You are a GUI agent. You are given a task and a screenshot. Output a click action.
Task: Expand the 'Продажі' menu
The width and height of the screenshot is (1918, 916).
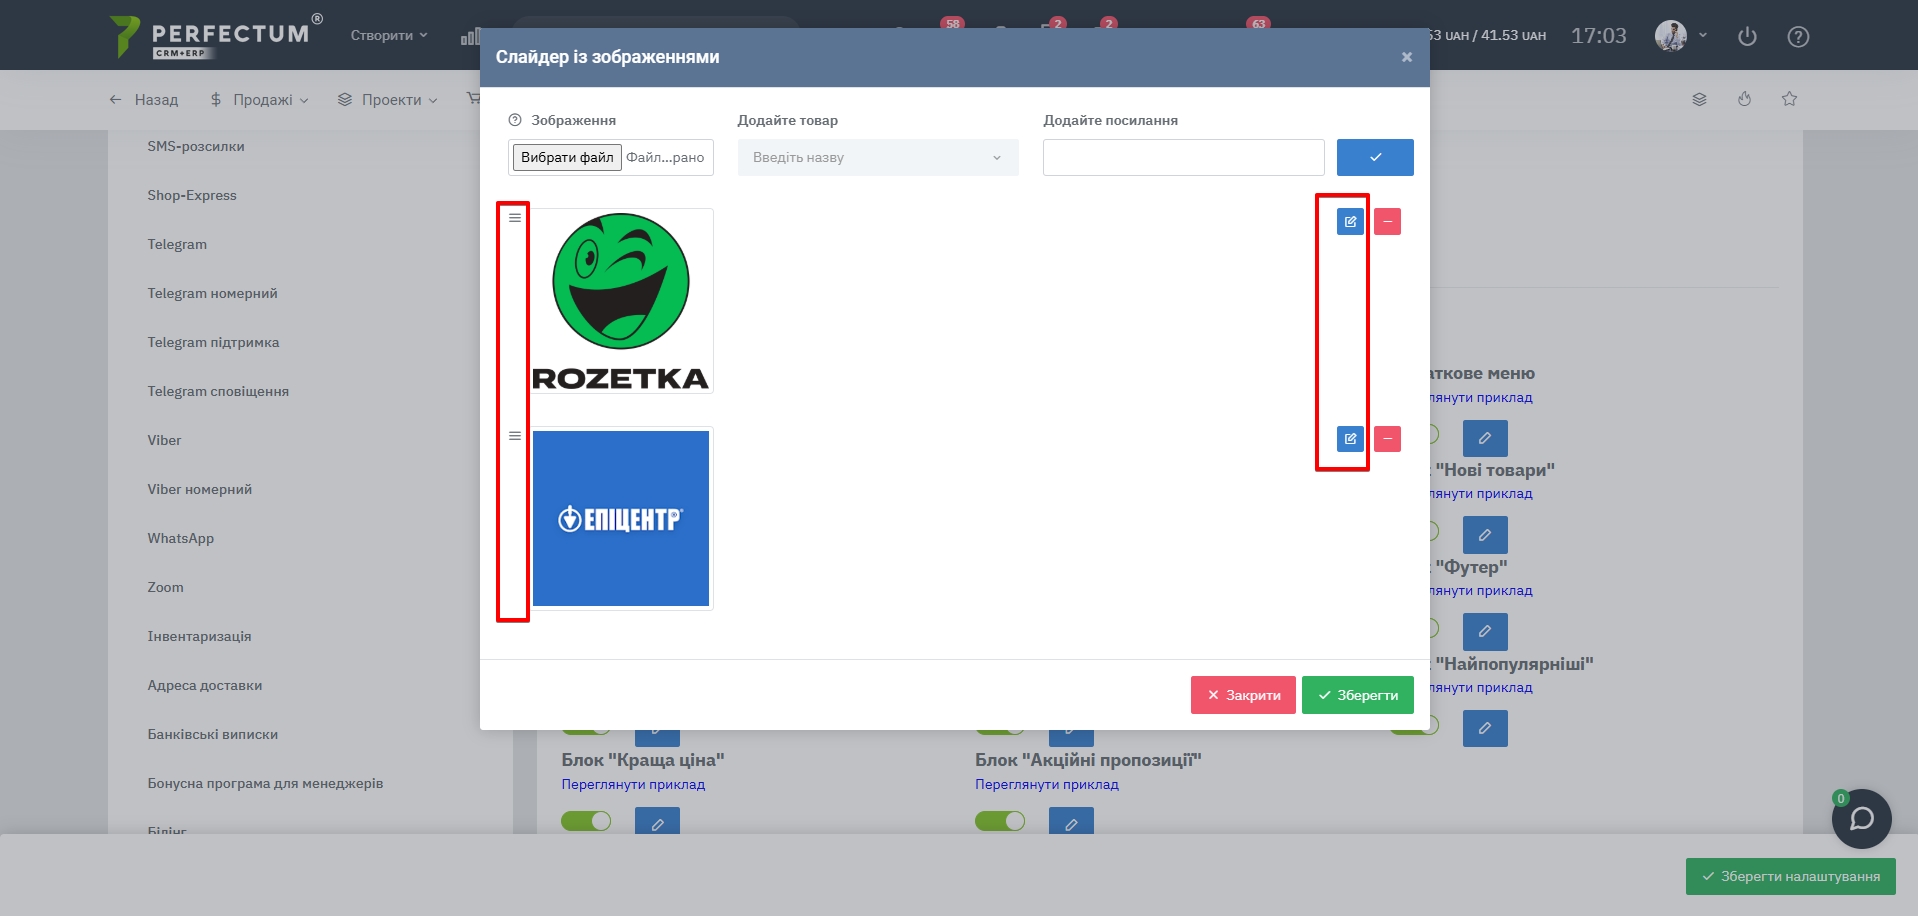click(x=259, y=100)
